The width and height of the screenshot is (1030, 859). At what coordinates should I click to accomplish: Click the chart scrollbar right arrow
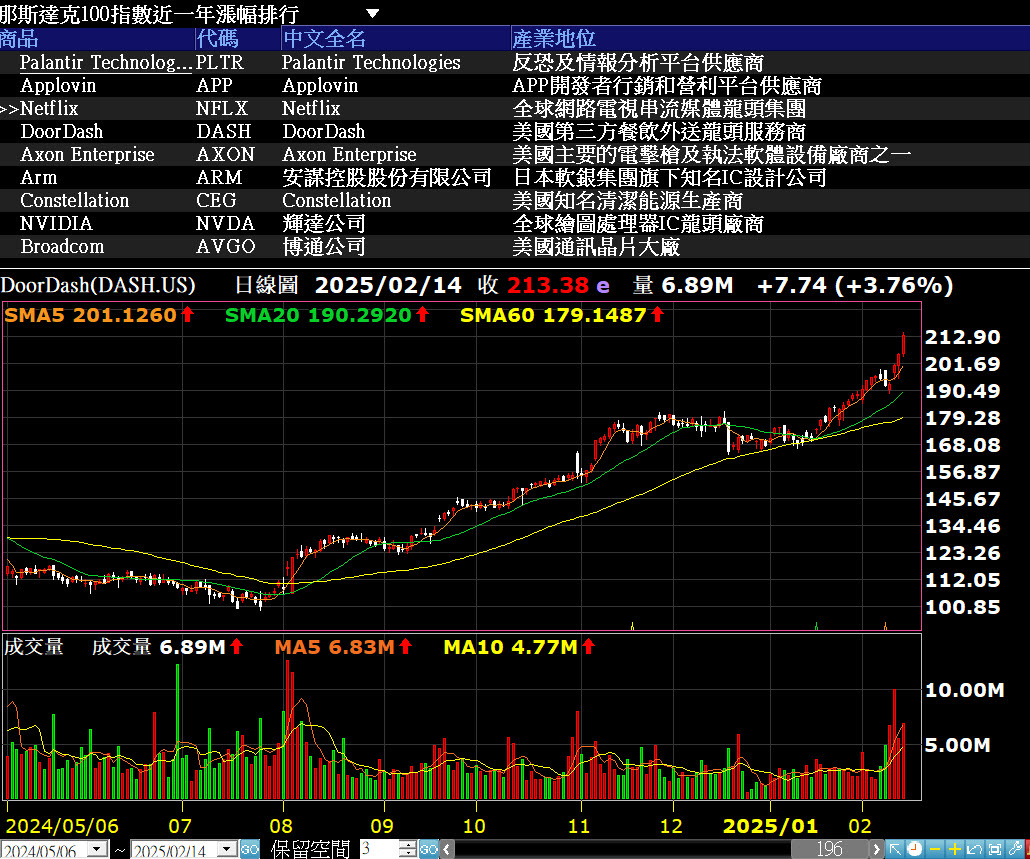[x=876, y=849]
